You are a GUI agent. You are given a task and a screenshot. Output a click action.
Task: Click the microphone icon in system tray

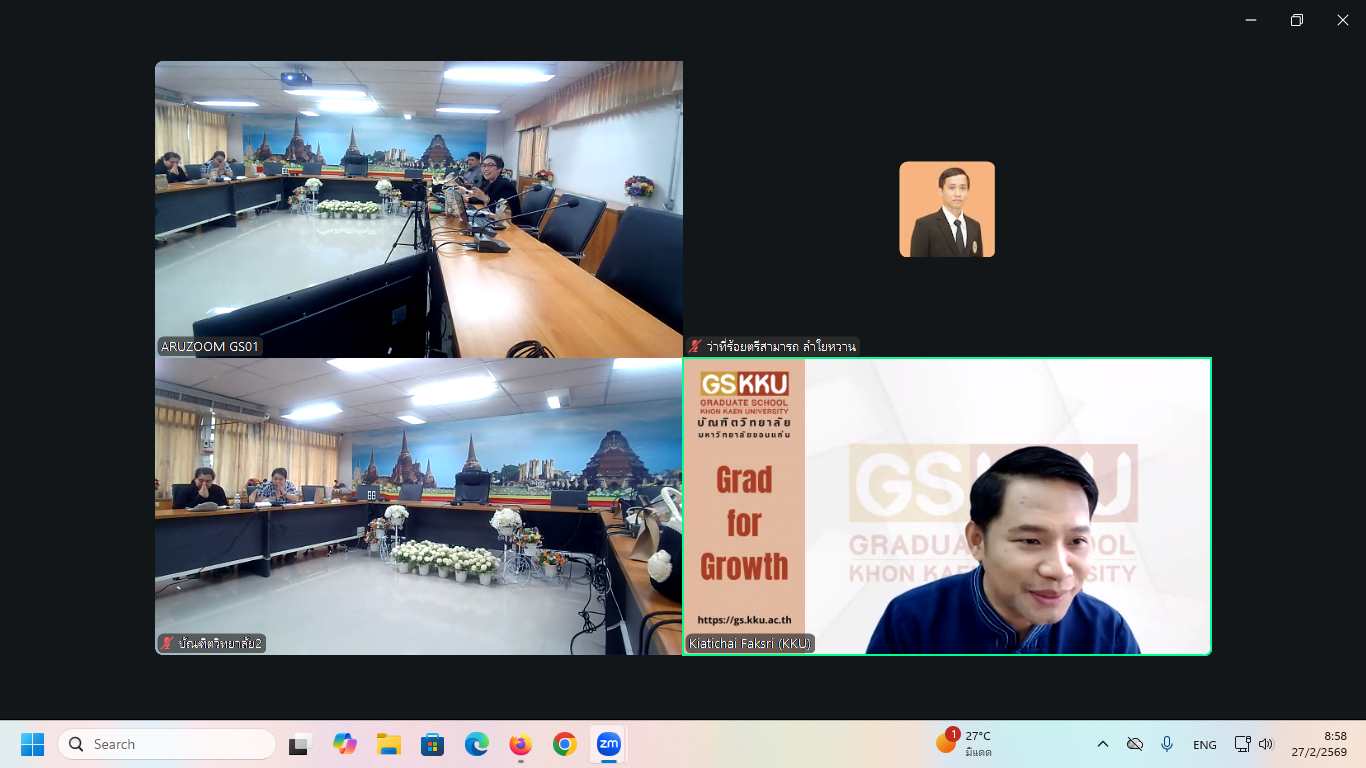tap(1167, 744)
